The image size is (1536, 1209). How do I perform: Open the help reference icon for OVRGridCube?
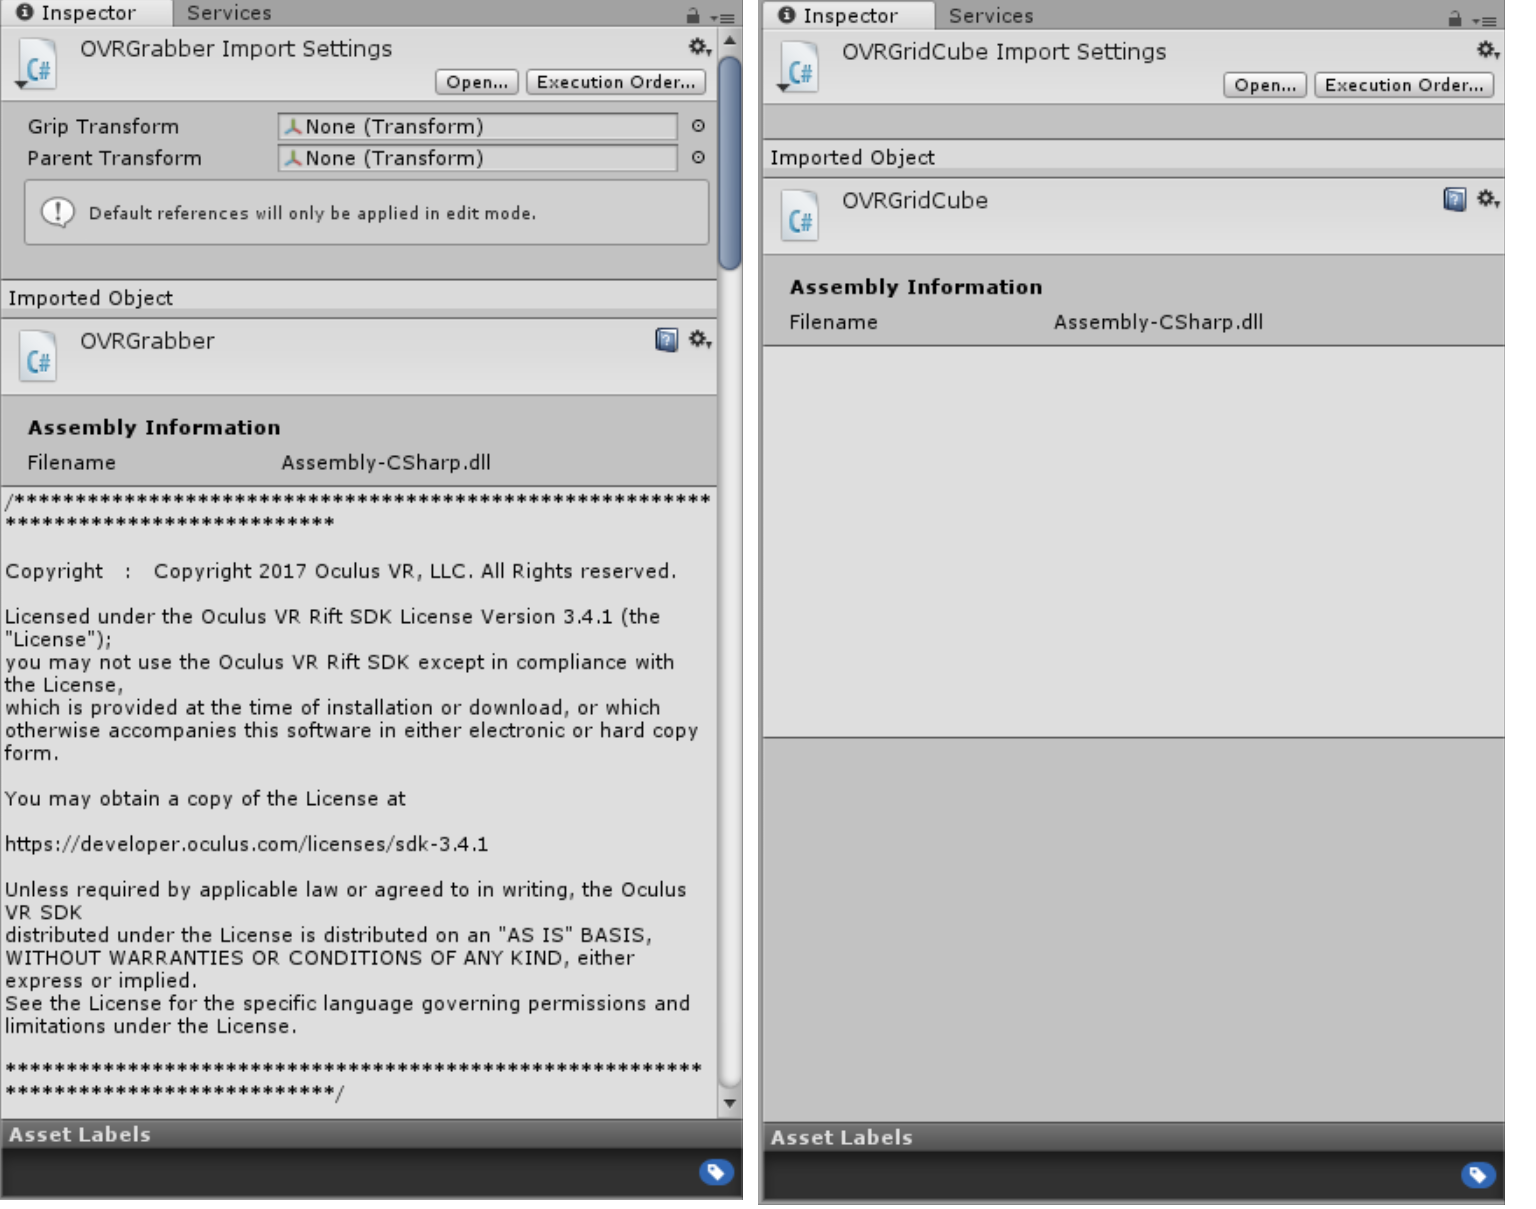pyautogui.click(x=1455, y=199)
